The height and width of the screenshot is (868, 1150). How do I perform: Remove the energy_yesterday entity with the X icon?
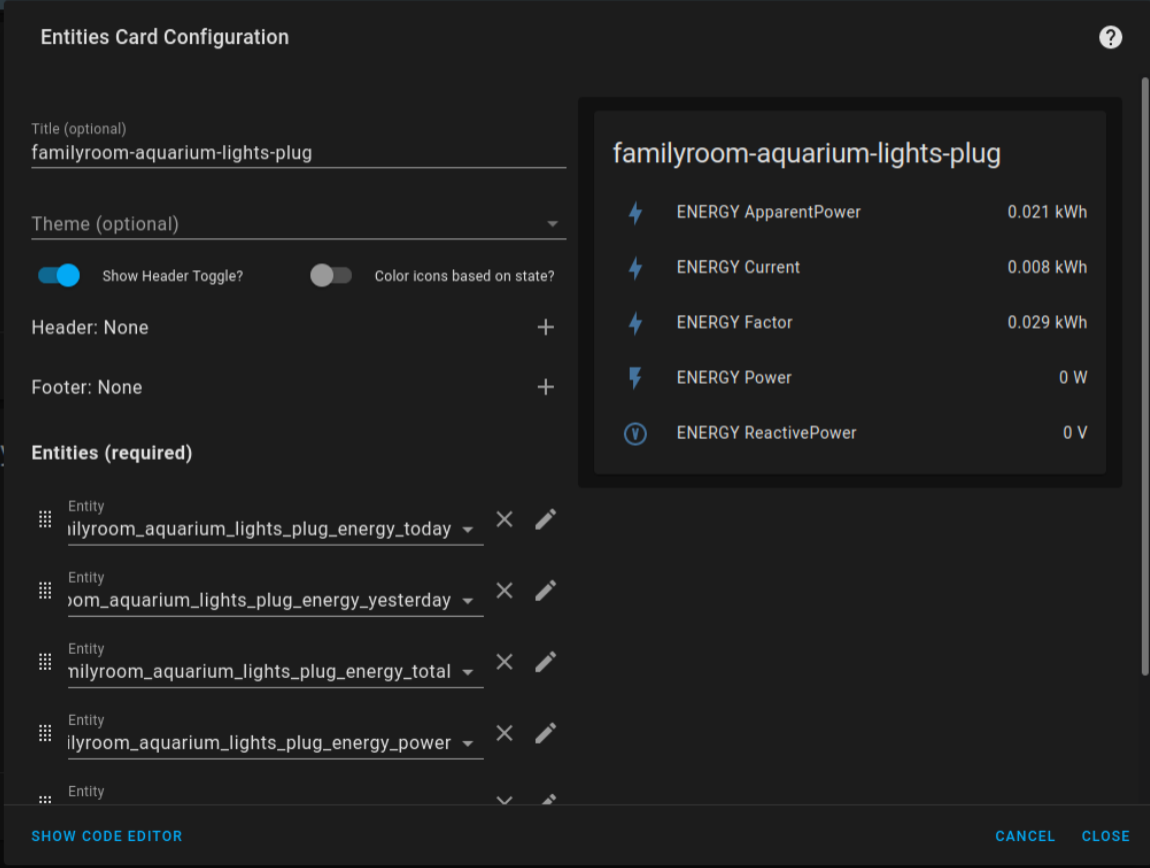pos(504,590)
